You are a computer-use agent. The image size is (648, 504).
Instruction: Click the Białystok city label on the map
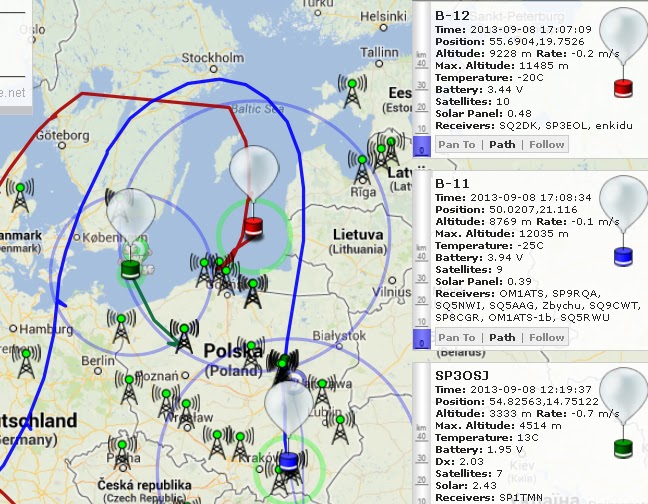(x=339, y=335)
